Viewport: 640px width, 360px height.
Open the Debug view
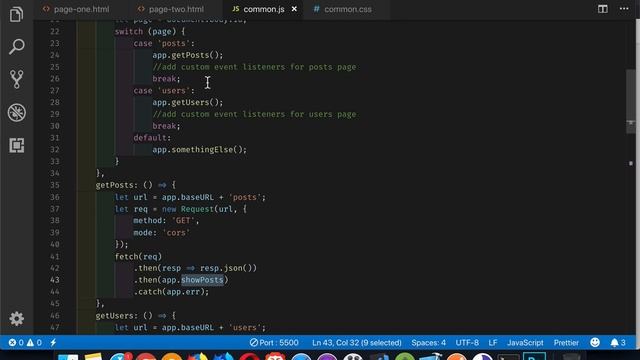point(16,112)
